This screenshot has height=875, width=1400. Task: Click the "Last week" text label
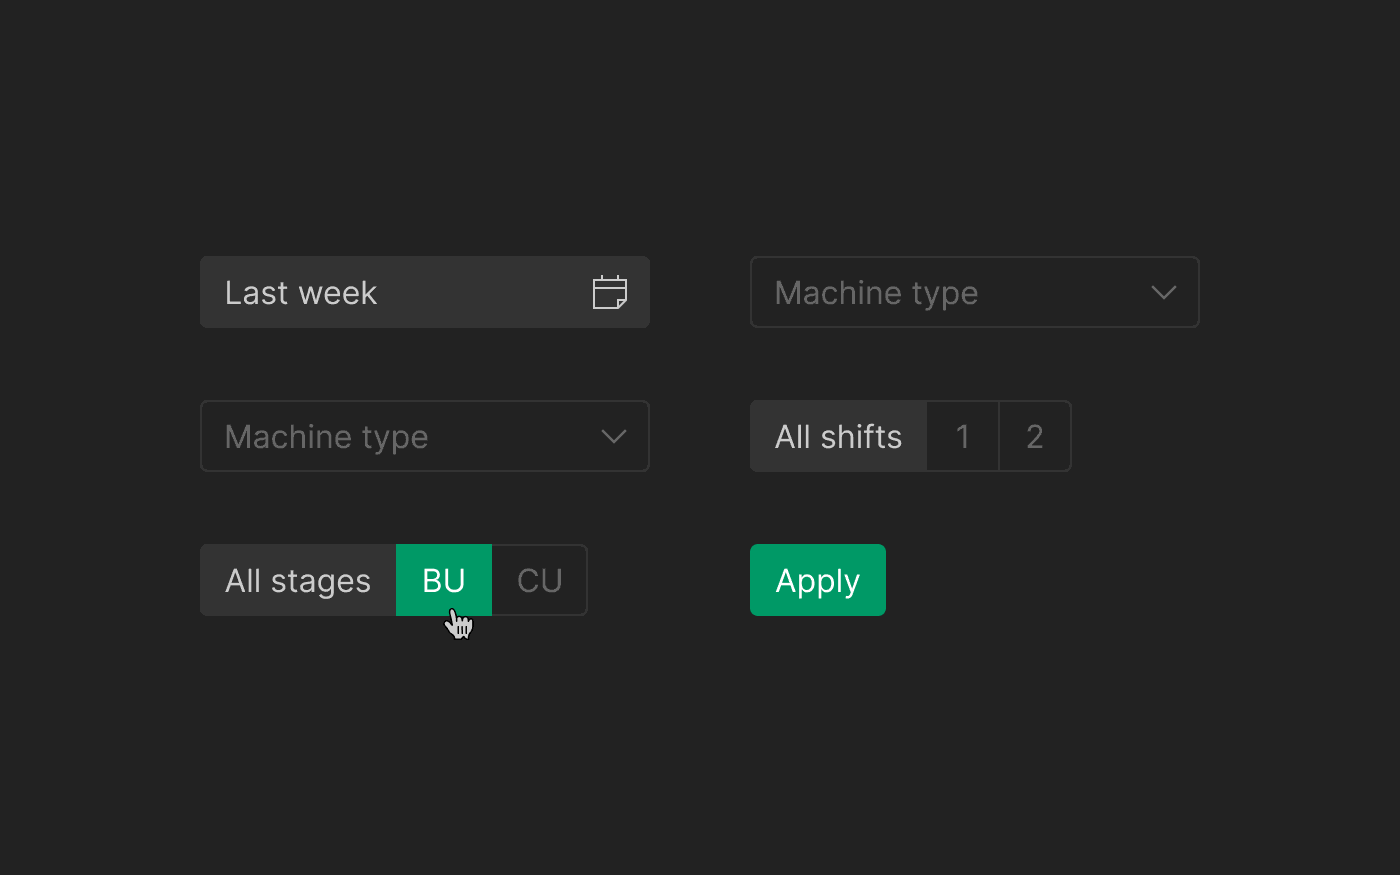tap(301, 293)
